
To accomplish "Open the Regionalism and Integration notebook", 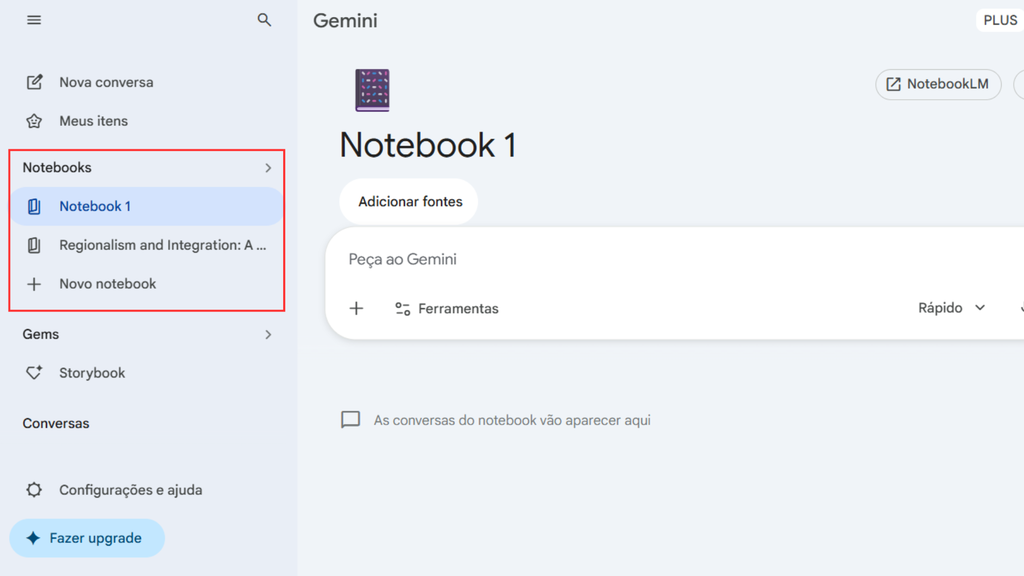I will pyautogui.click(x=163, y=244).
